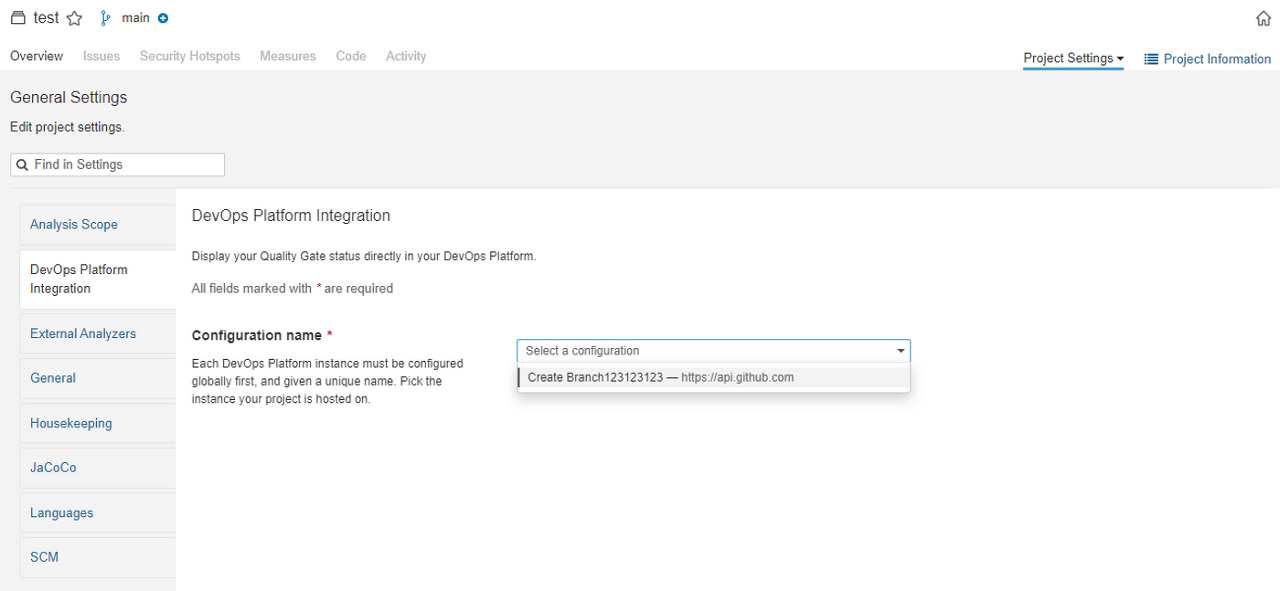The height and width of the screenshot is (591, 1280).
Task: Open JaCoCo settings category
Action: [98, 467]
